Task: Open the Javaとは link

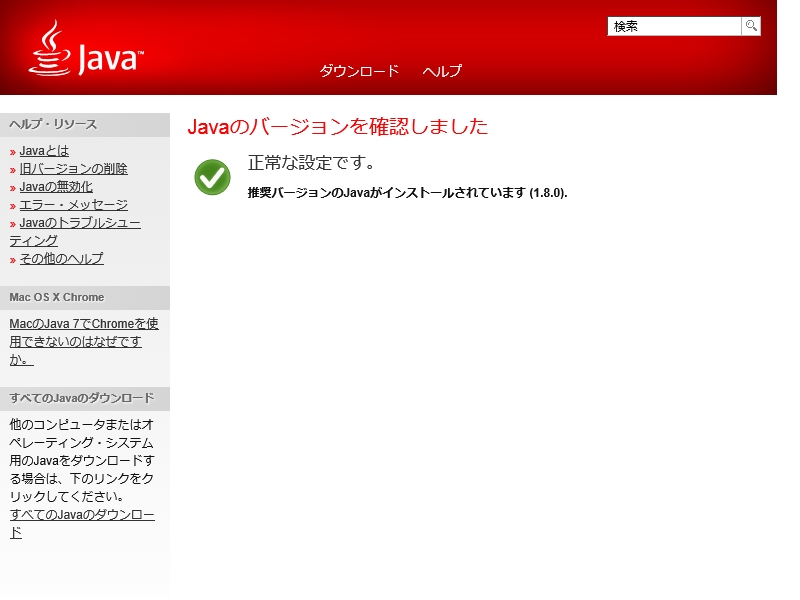Action: (x=44, y=151)
